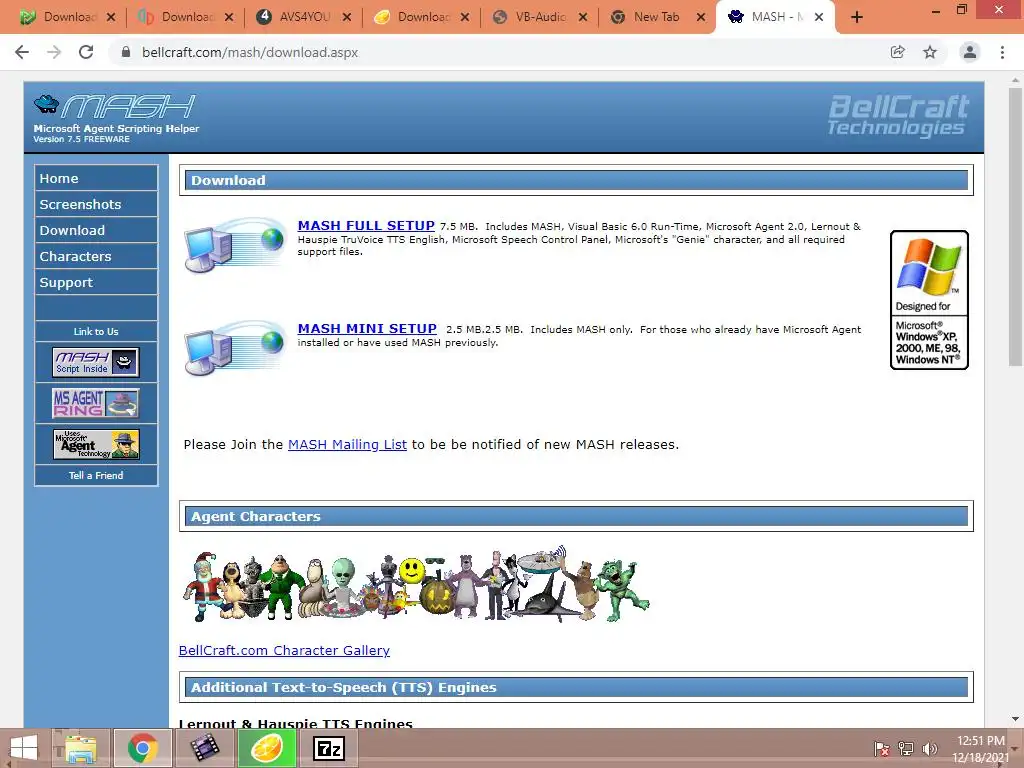Click the MASH MINI SETUP link

[367, 328]
